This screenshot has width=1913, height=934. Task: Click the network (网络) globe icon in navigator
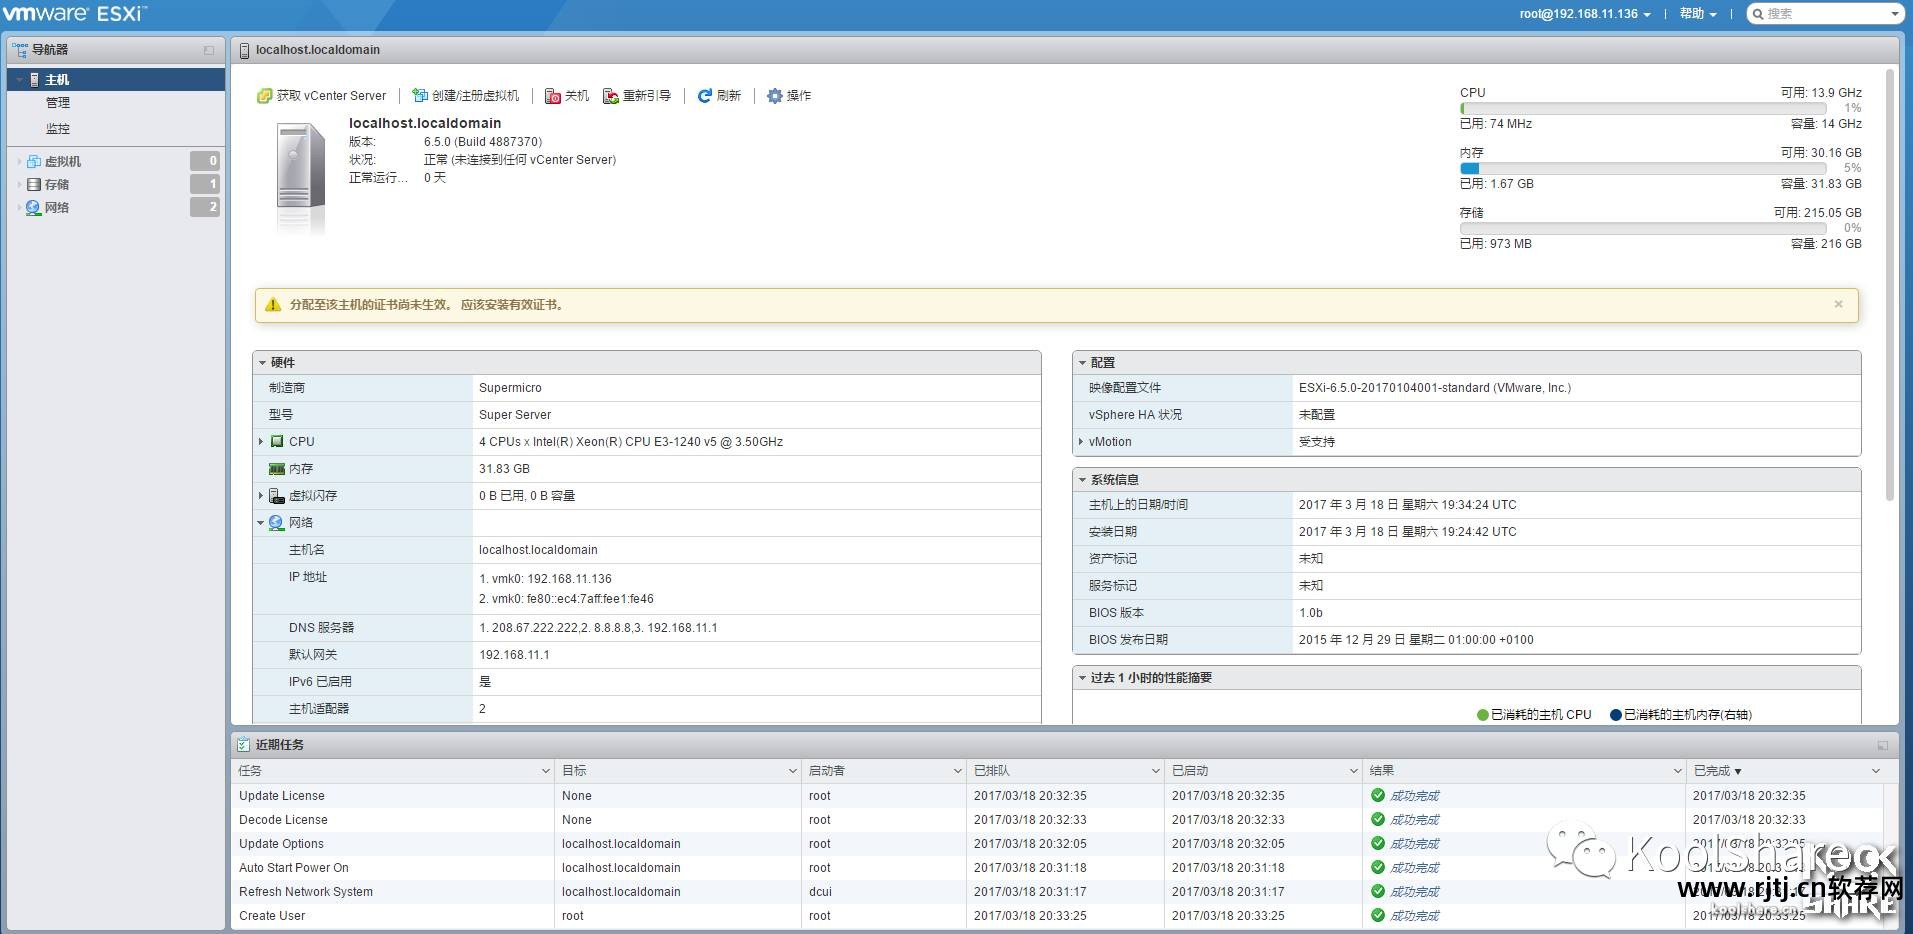(34, 207)
